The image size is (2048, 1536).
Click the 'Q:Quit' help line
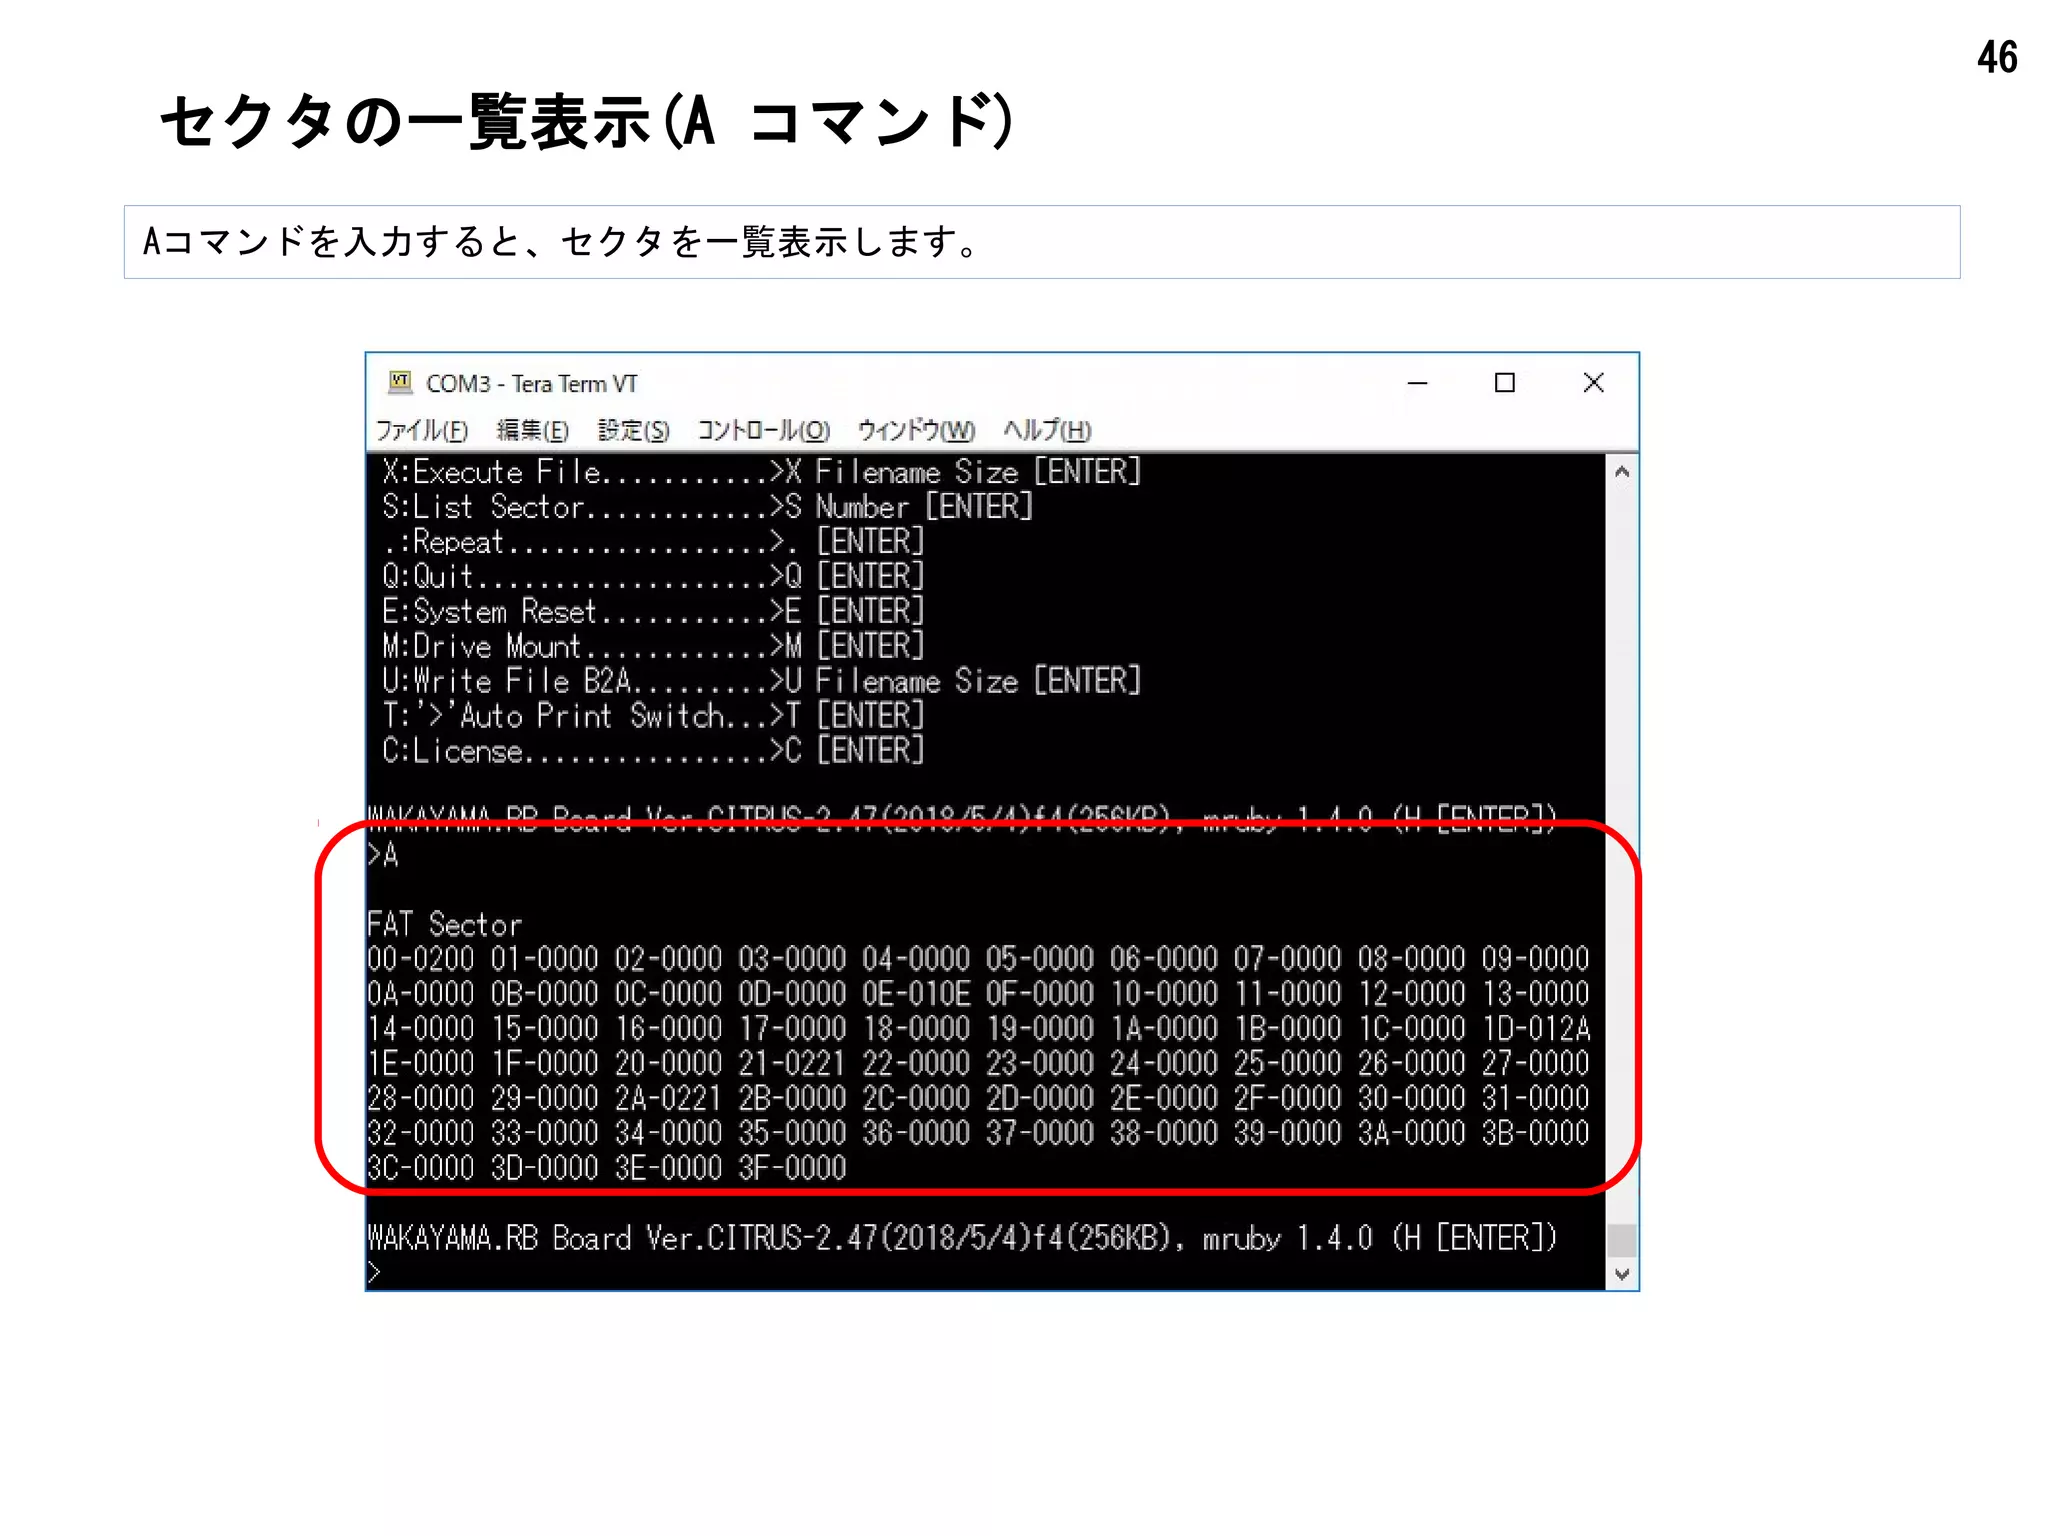coord(653,576)
